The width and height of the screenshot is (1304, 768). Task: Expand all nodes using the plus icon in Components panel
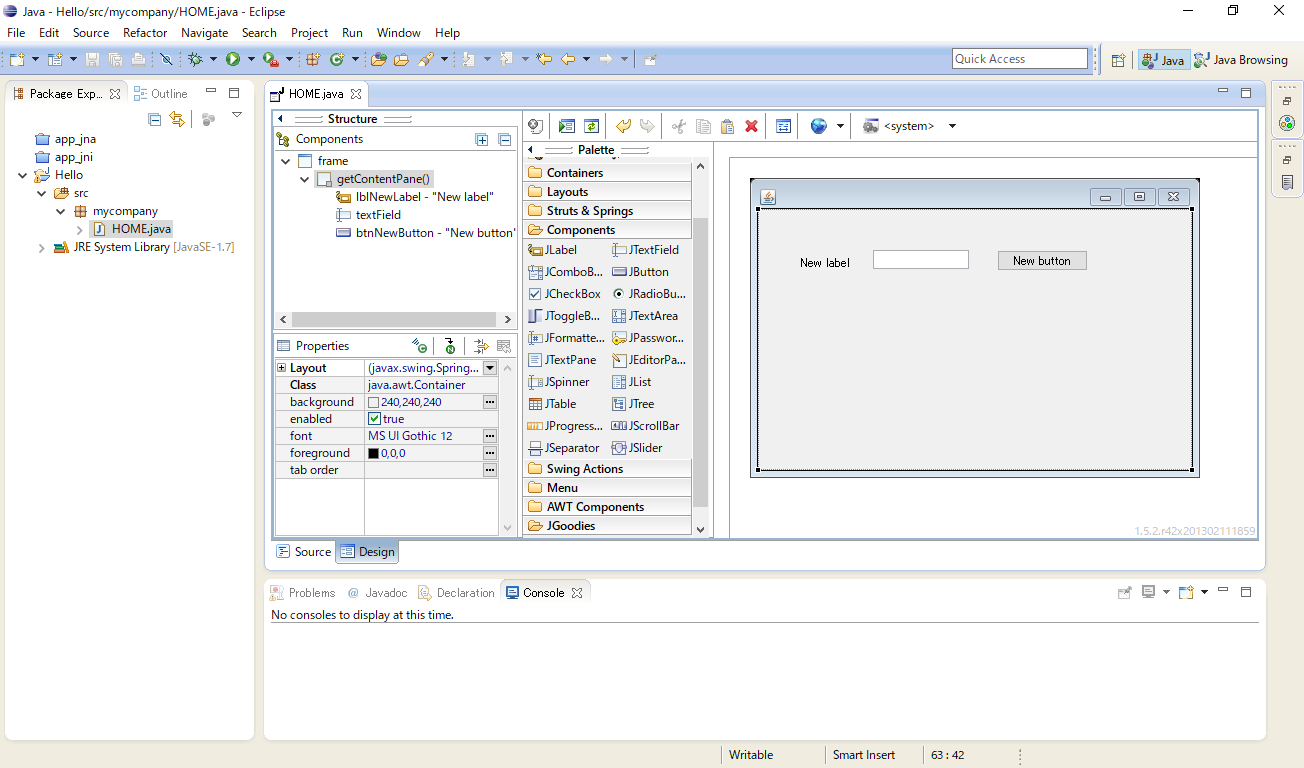tap(481, 139)
